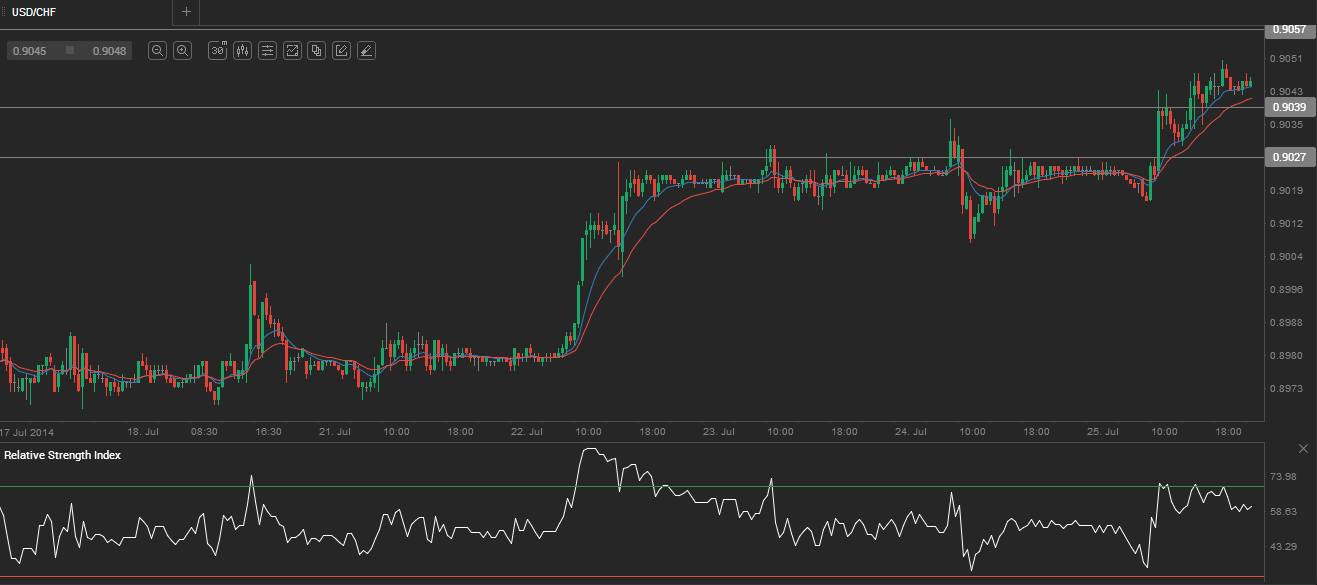Select the pencil edit drawing tool
Screen dimensions: 1317x585
point(342,50)
